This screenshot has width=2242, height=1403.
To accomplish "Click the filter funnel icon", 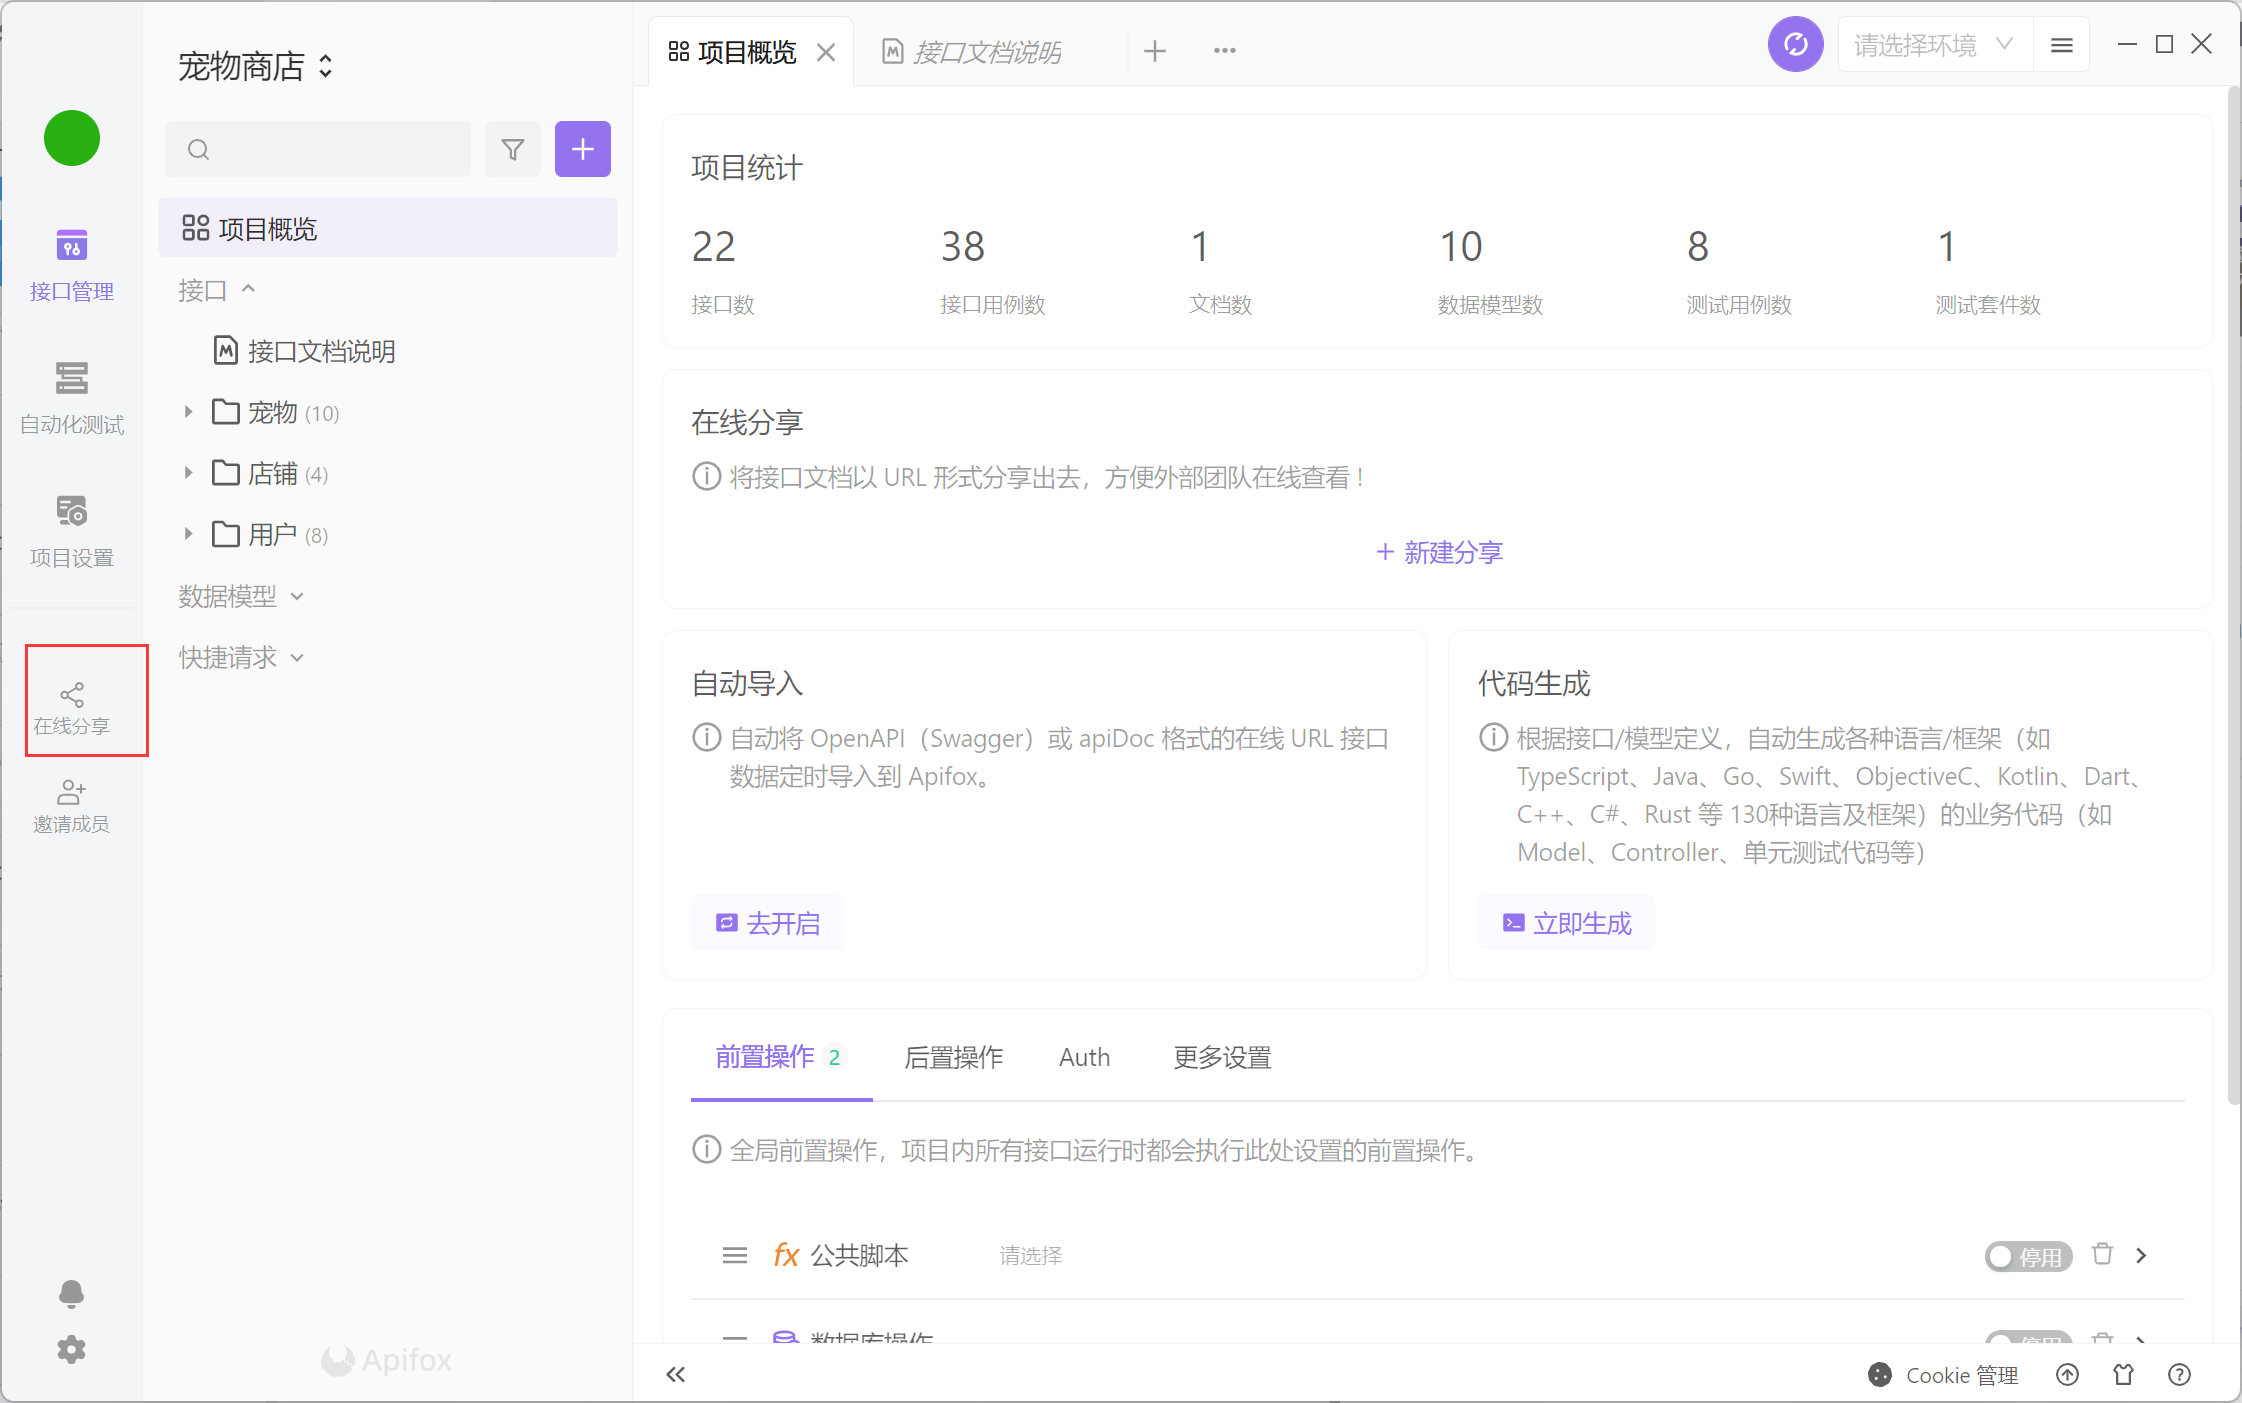I will pos(512,150).
